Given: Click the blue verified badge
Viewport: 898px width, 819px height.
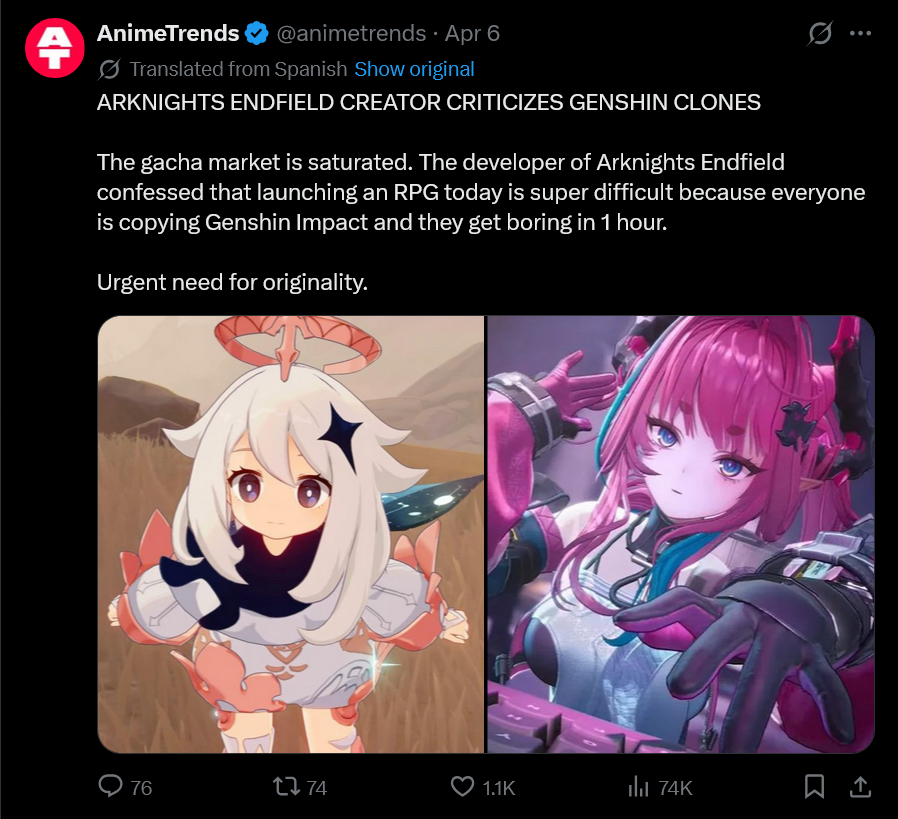Looking at the screenshot, I should coord(257,34).
